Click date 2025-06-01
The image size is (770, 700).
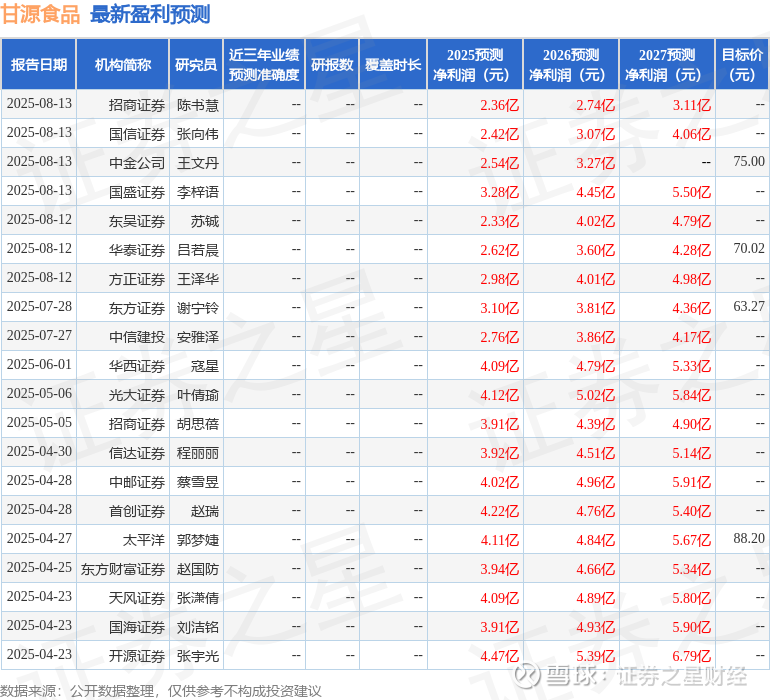pos(39,364)
